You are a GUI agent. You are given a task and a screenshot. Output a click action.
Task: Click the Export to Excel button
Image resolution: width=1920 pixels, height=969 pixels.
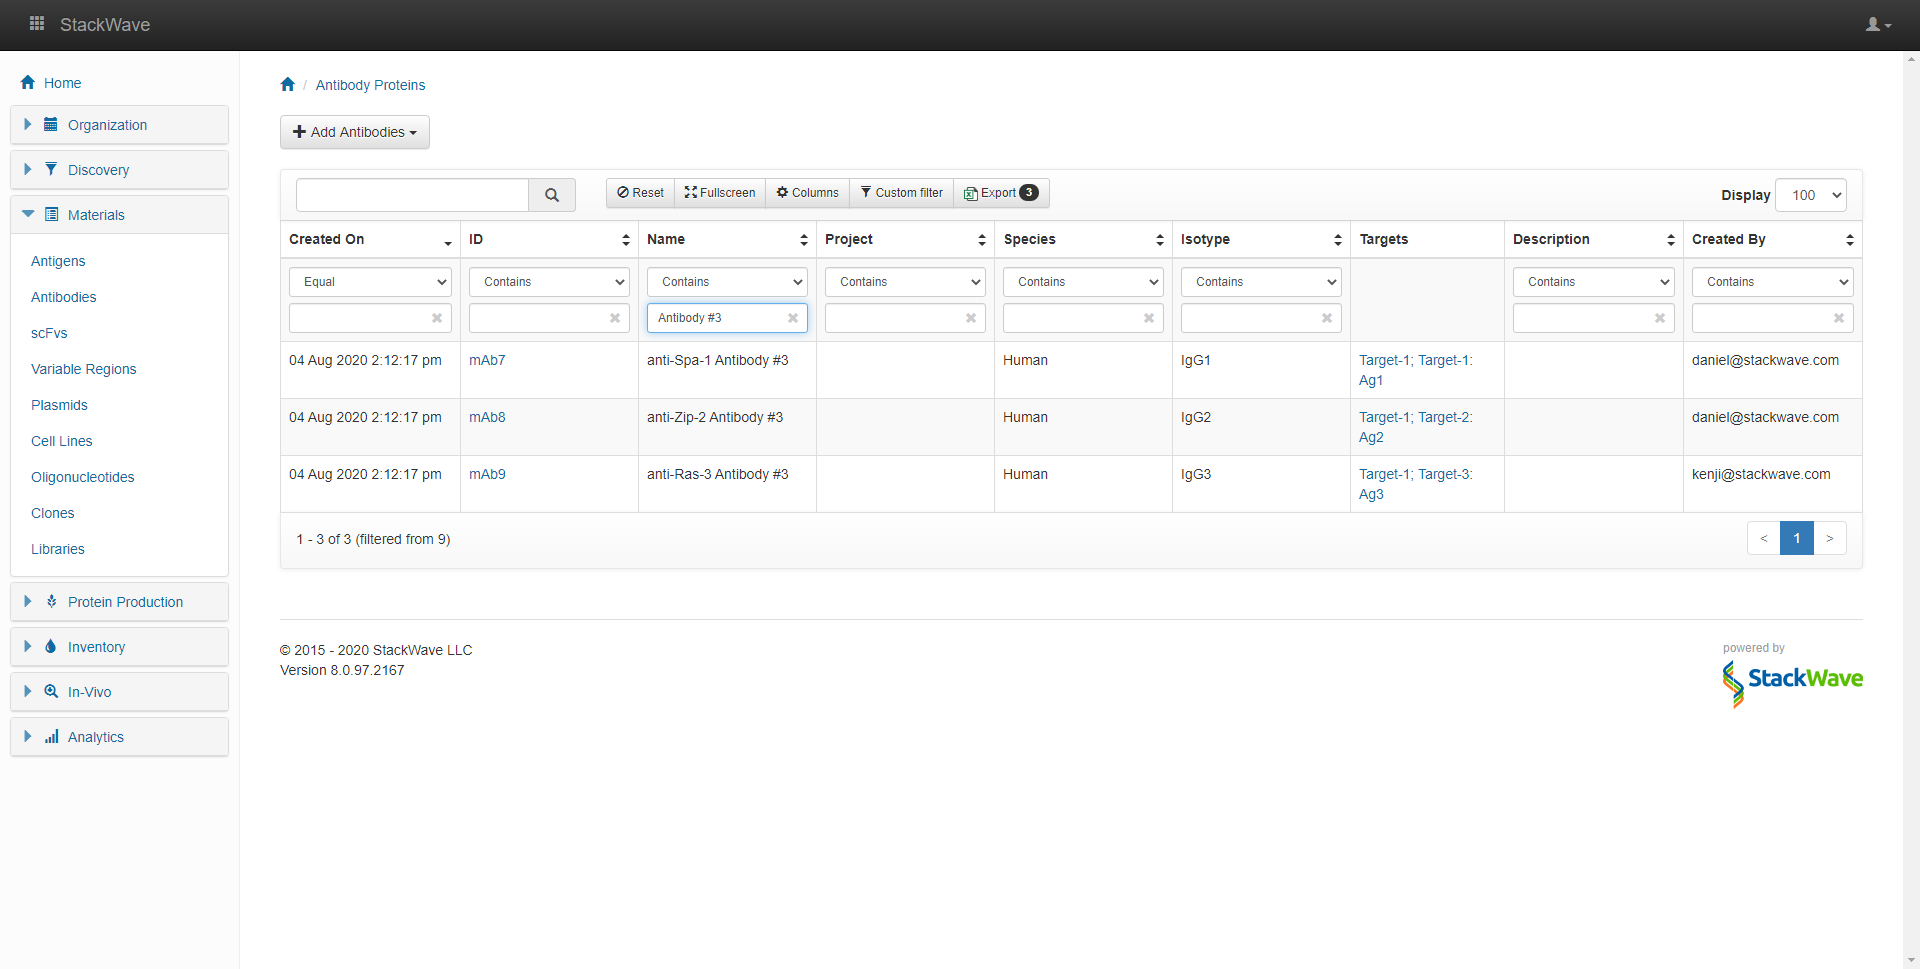coord(1001,193)
